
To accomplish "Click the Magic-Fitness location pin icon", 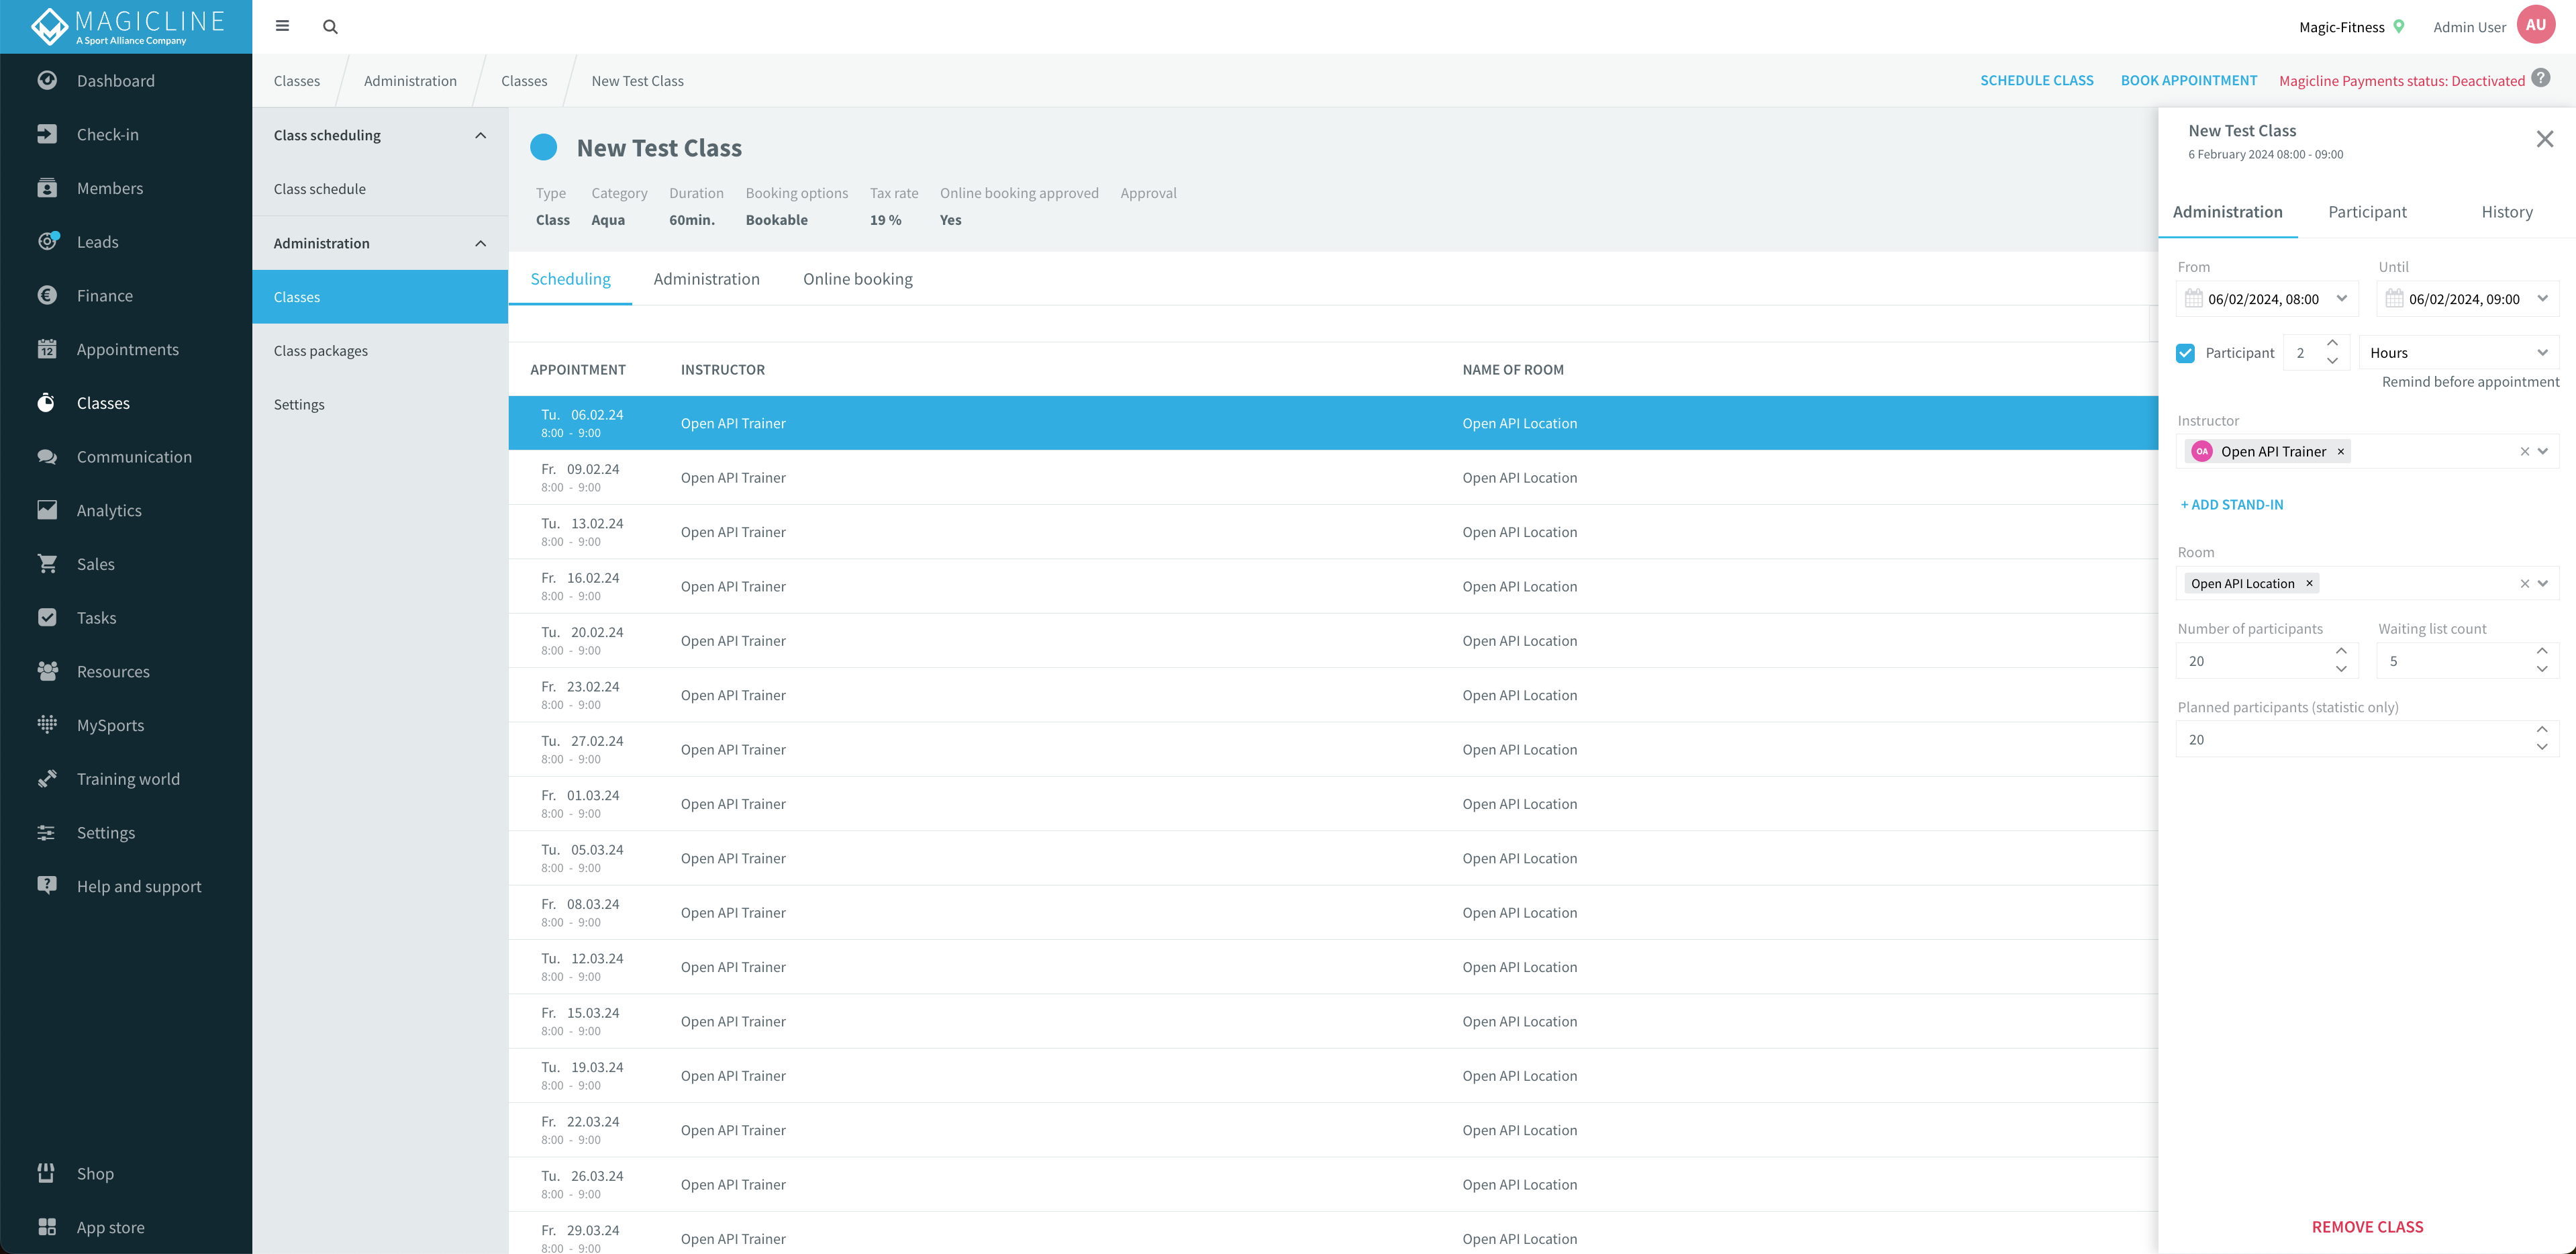I will coord(2399,27).
